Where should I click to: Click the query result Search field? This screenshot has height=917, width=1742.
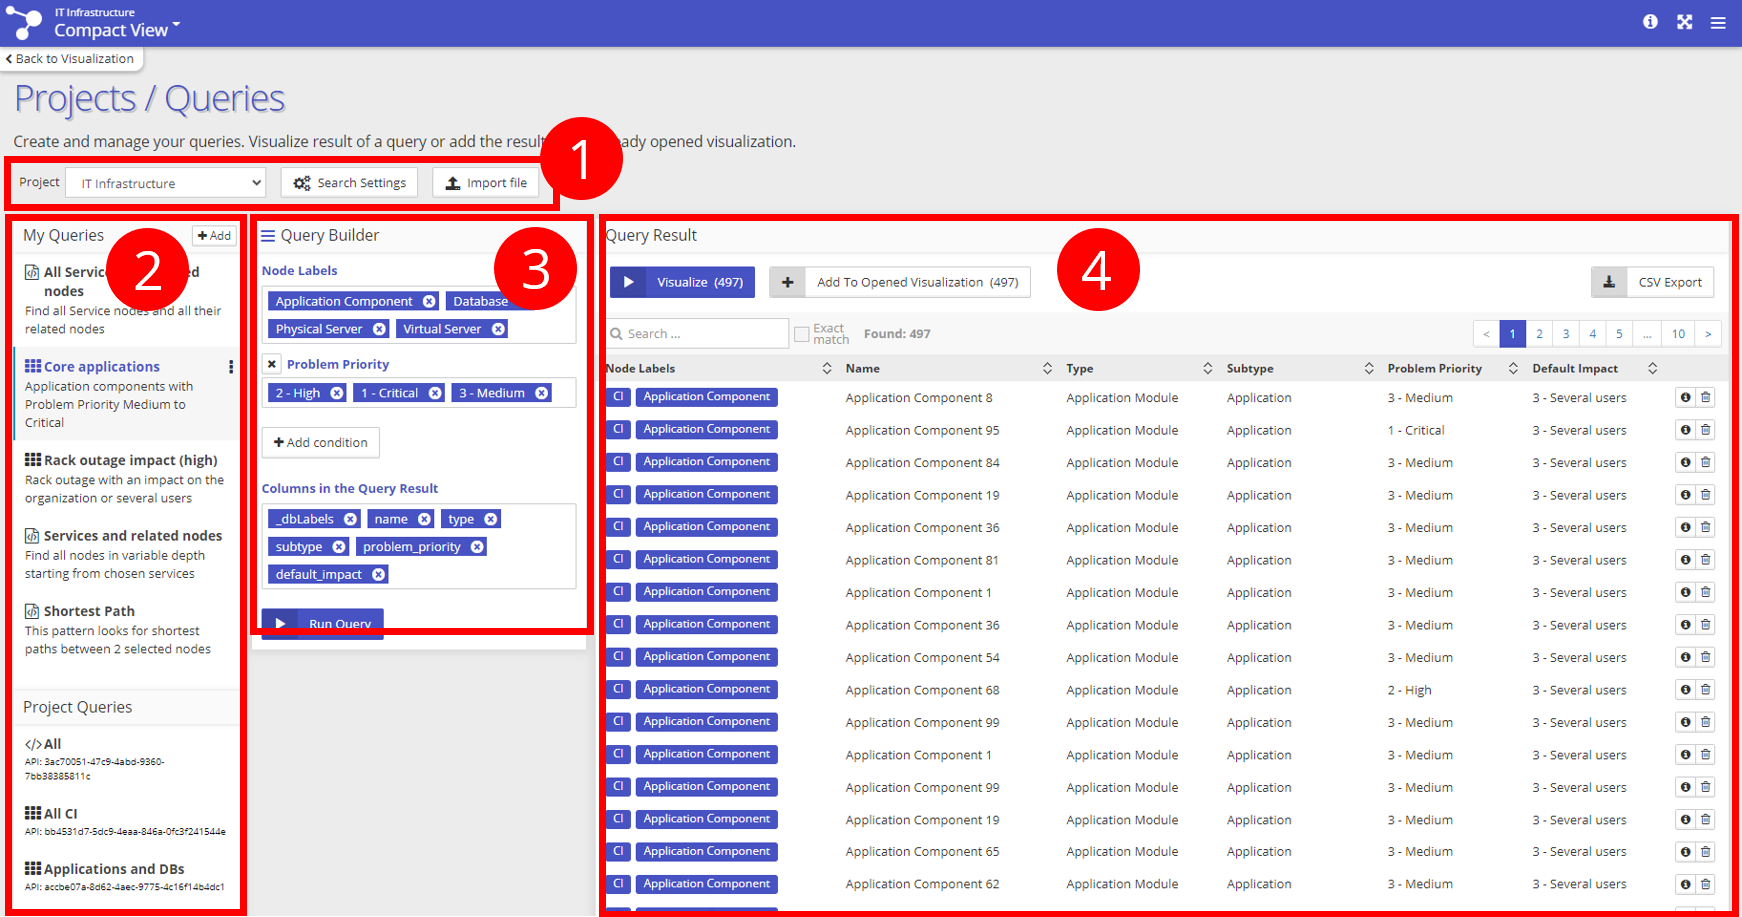tap(700, 334)
